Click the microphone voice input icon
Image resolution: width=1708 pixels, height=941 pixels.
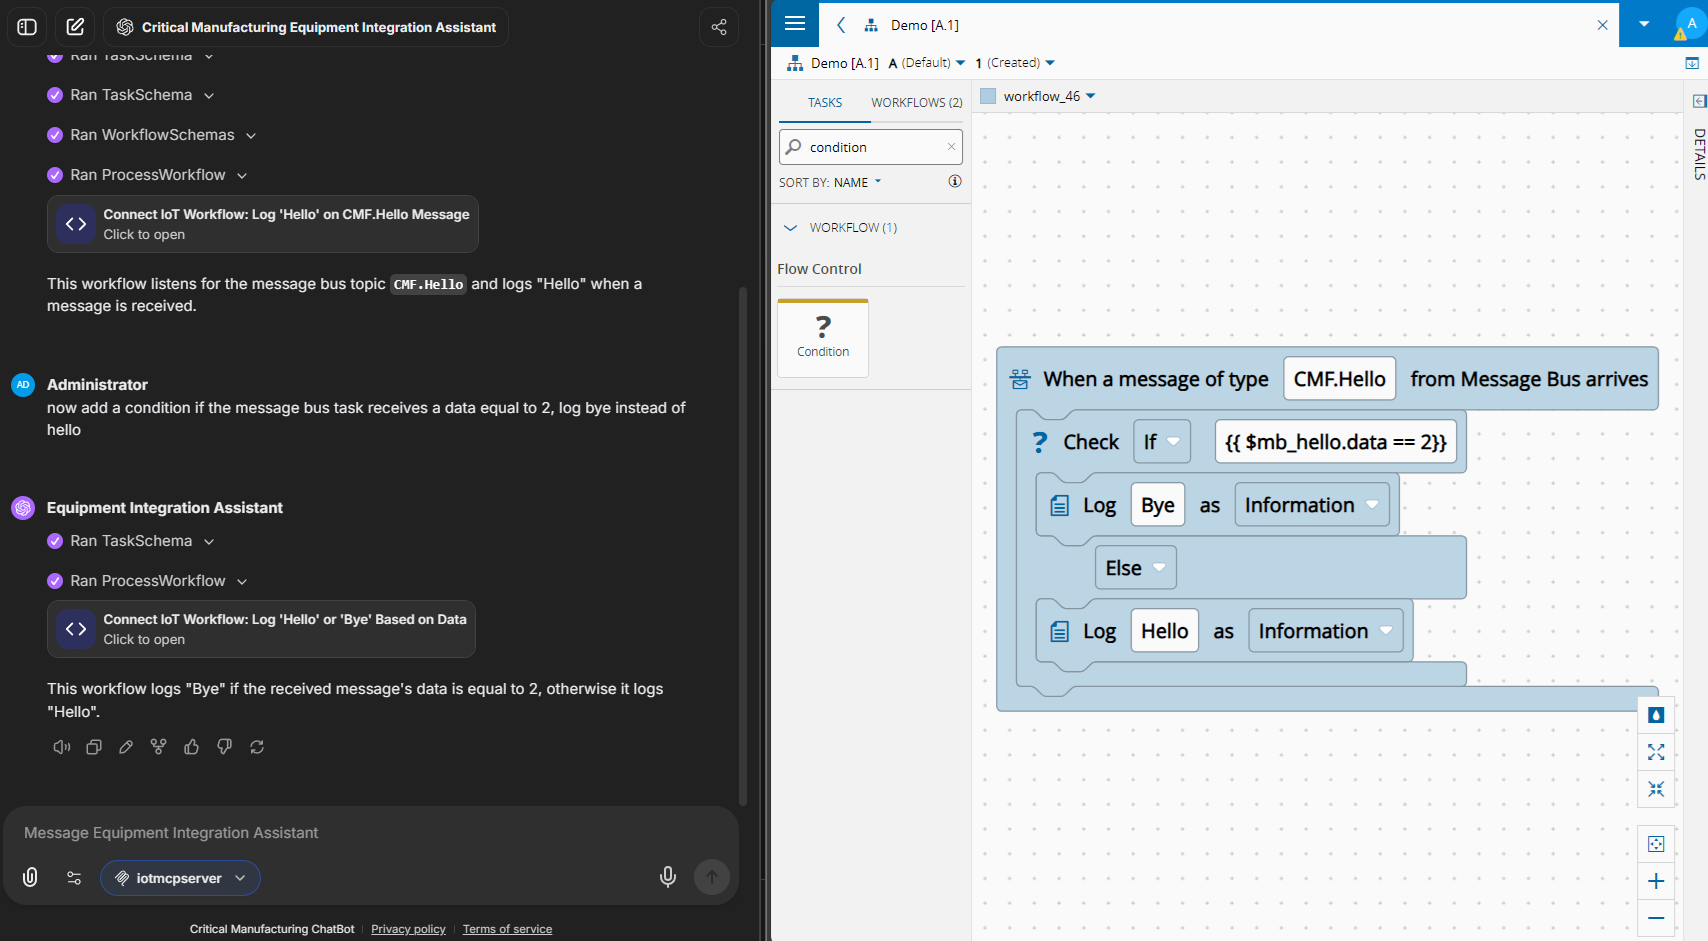click(x=667, y=878)
